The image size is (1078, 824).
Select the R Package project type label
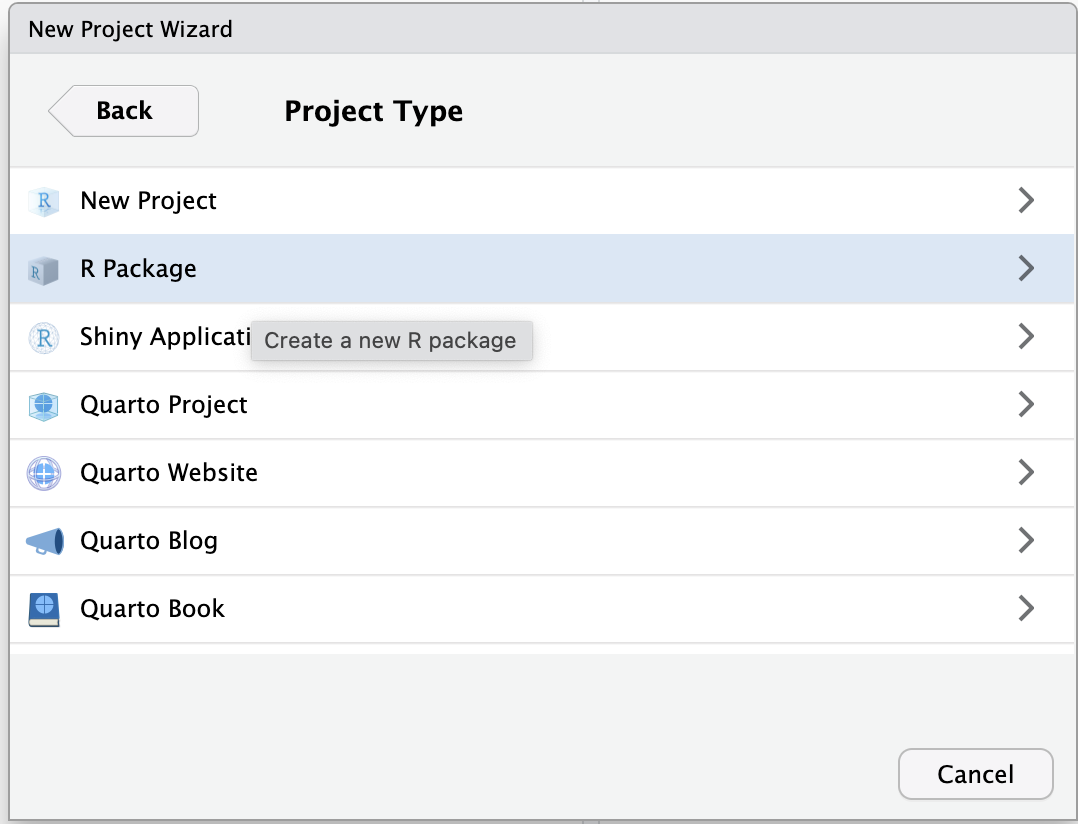tap(138, 269)
